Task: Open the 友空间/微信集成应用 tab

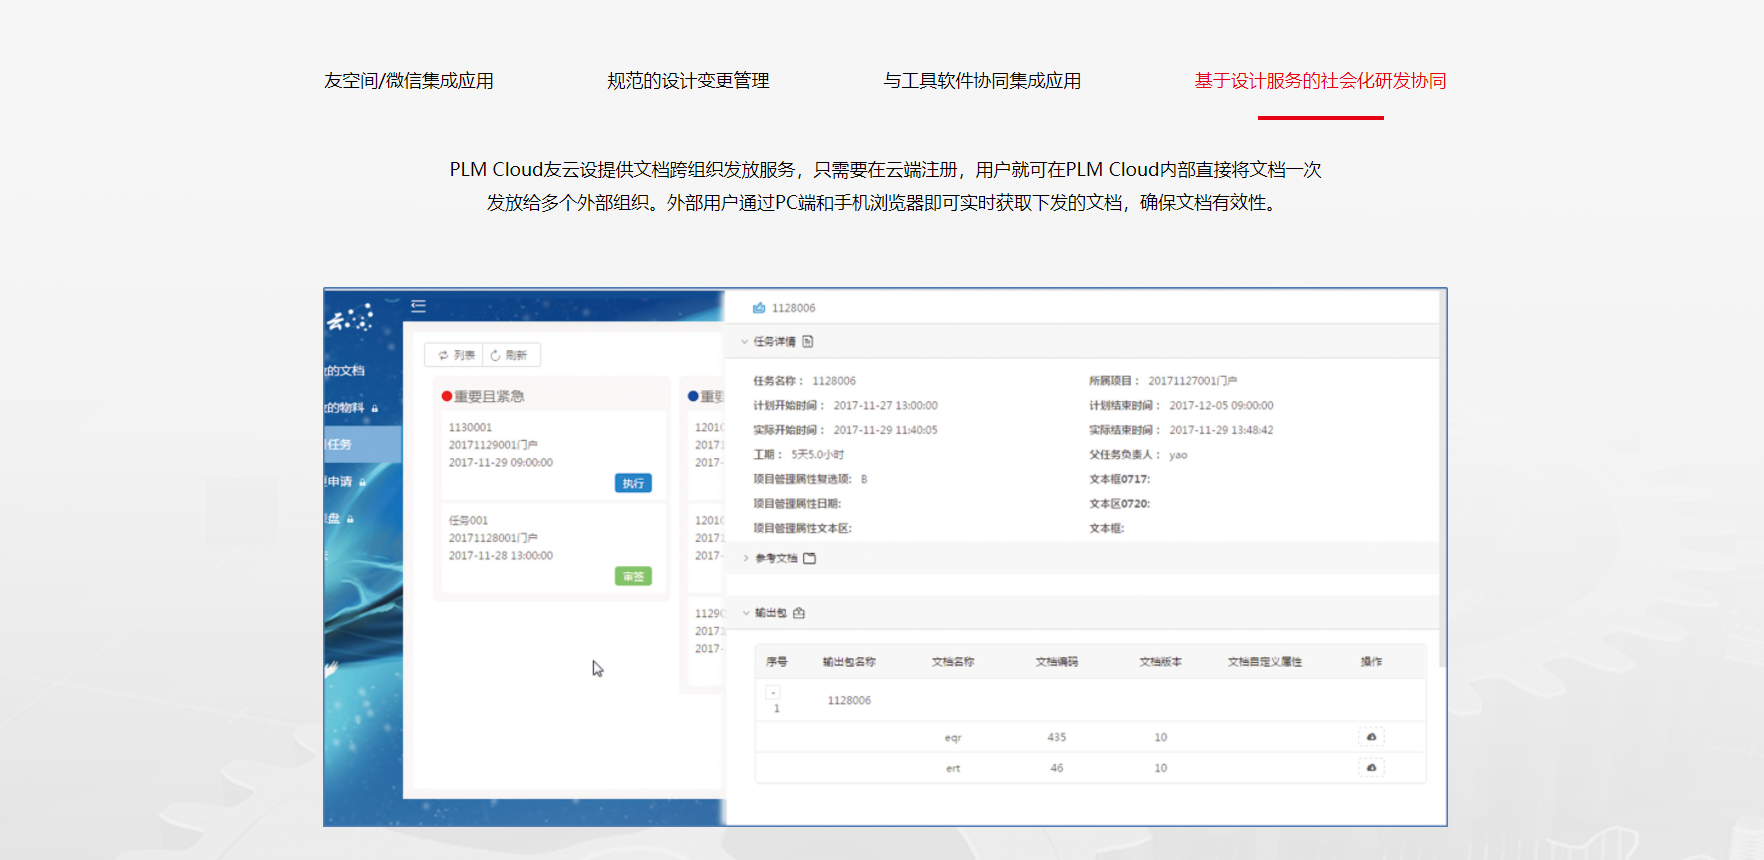Action: click(408, 81)
